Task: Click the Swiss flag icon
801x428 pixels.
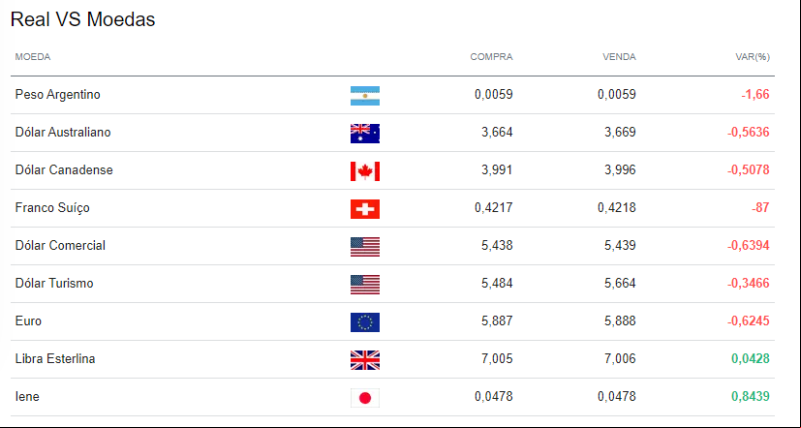Action: coord(365,209)
